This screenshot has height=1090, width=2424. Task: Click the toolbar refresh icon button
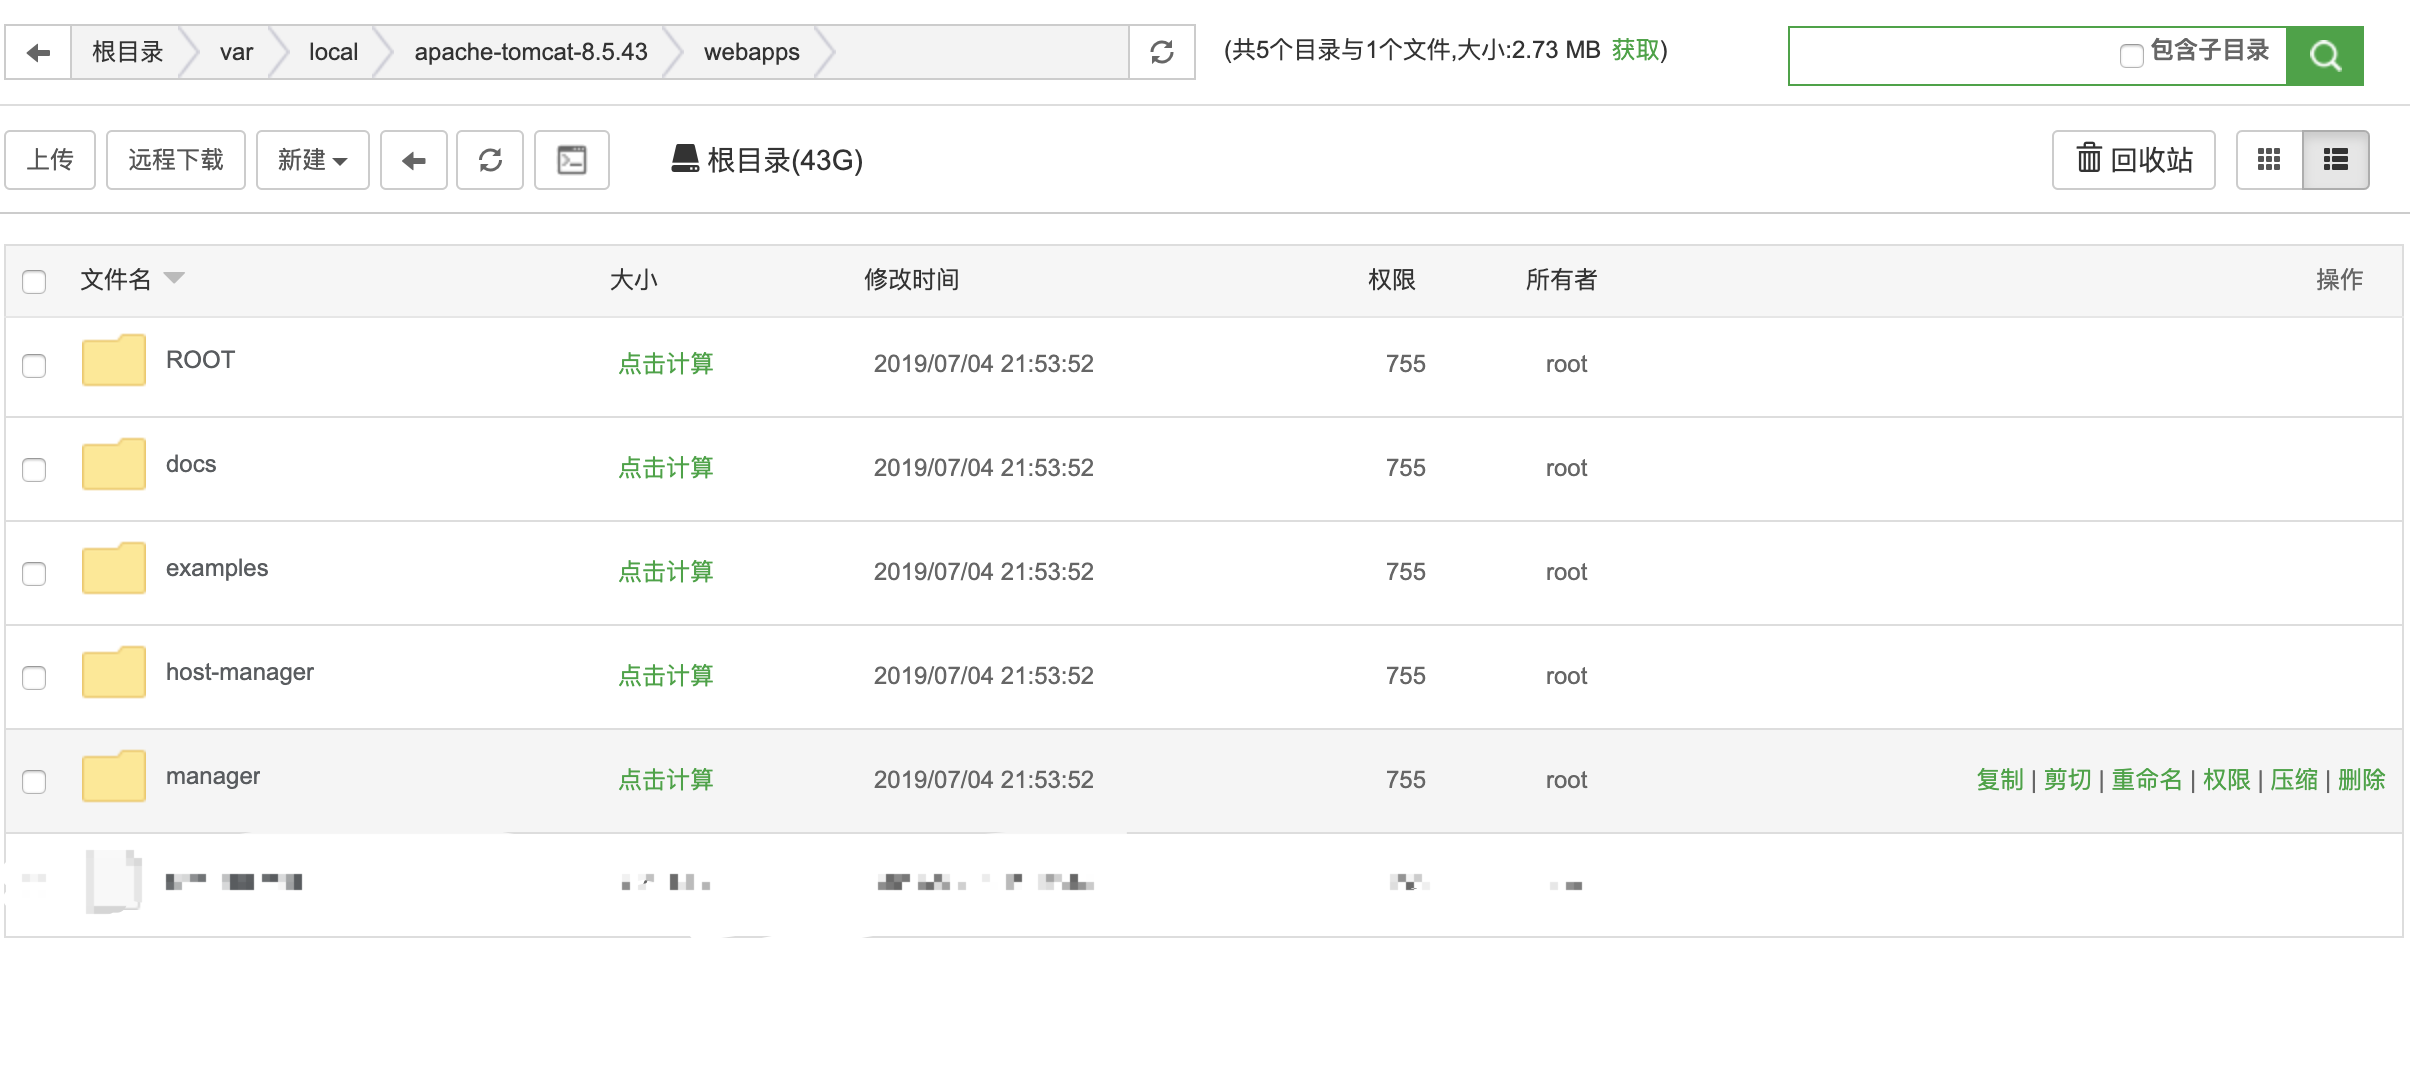[490, 160]
